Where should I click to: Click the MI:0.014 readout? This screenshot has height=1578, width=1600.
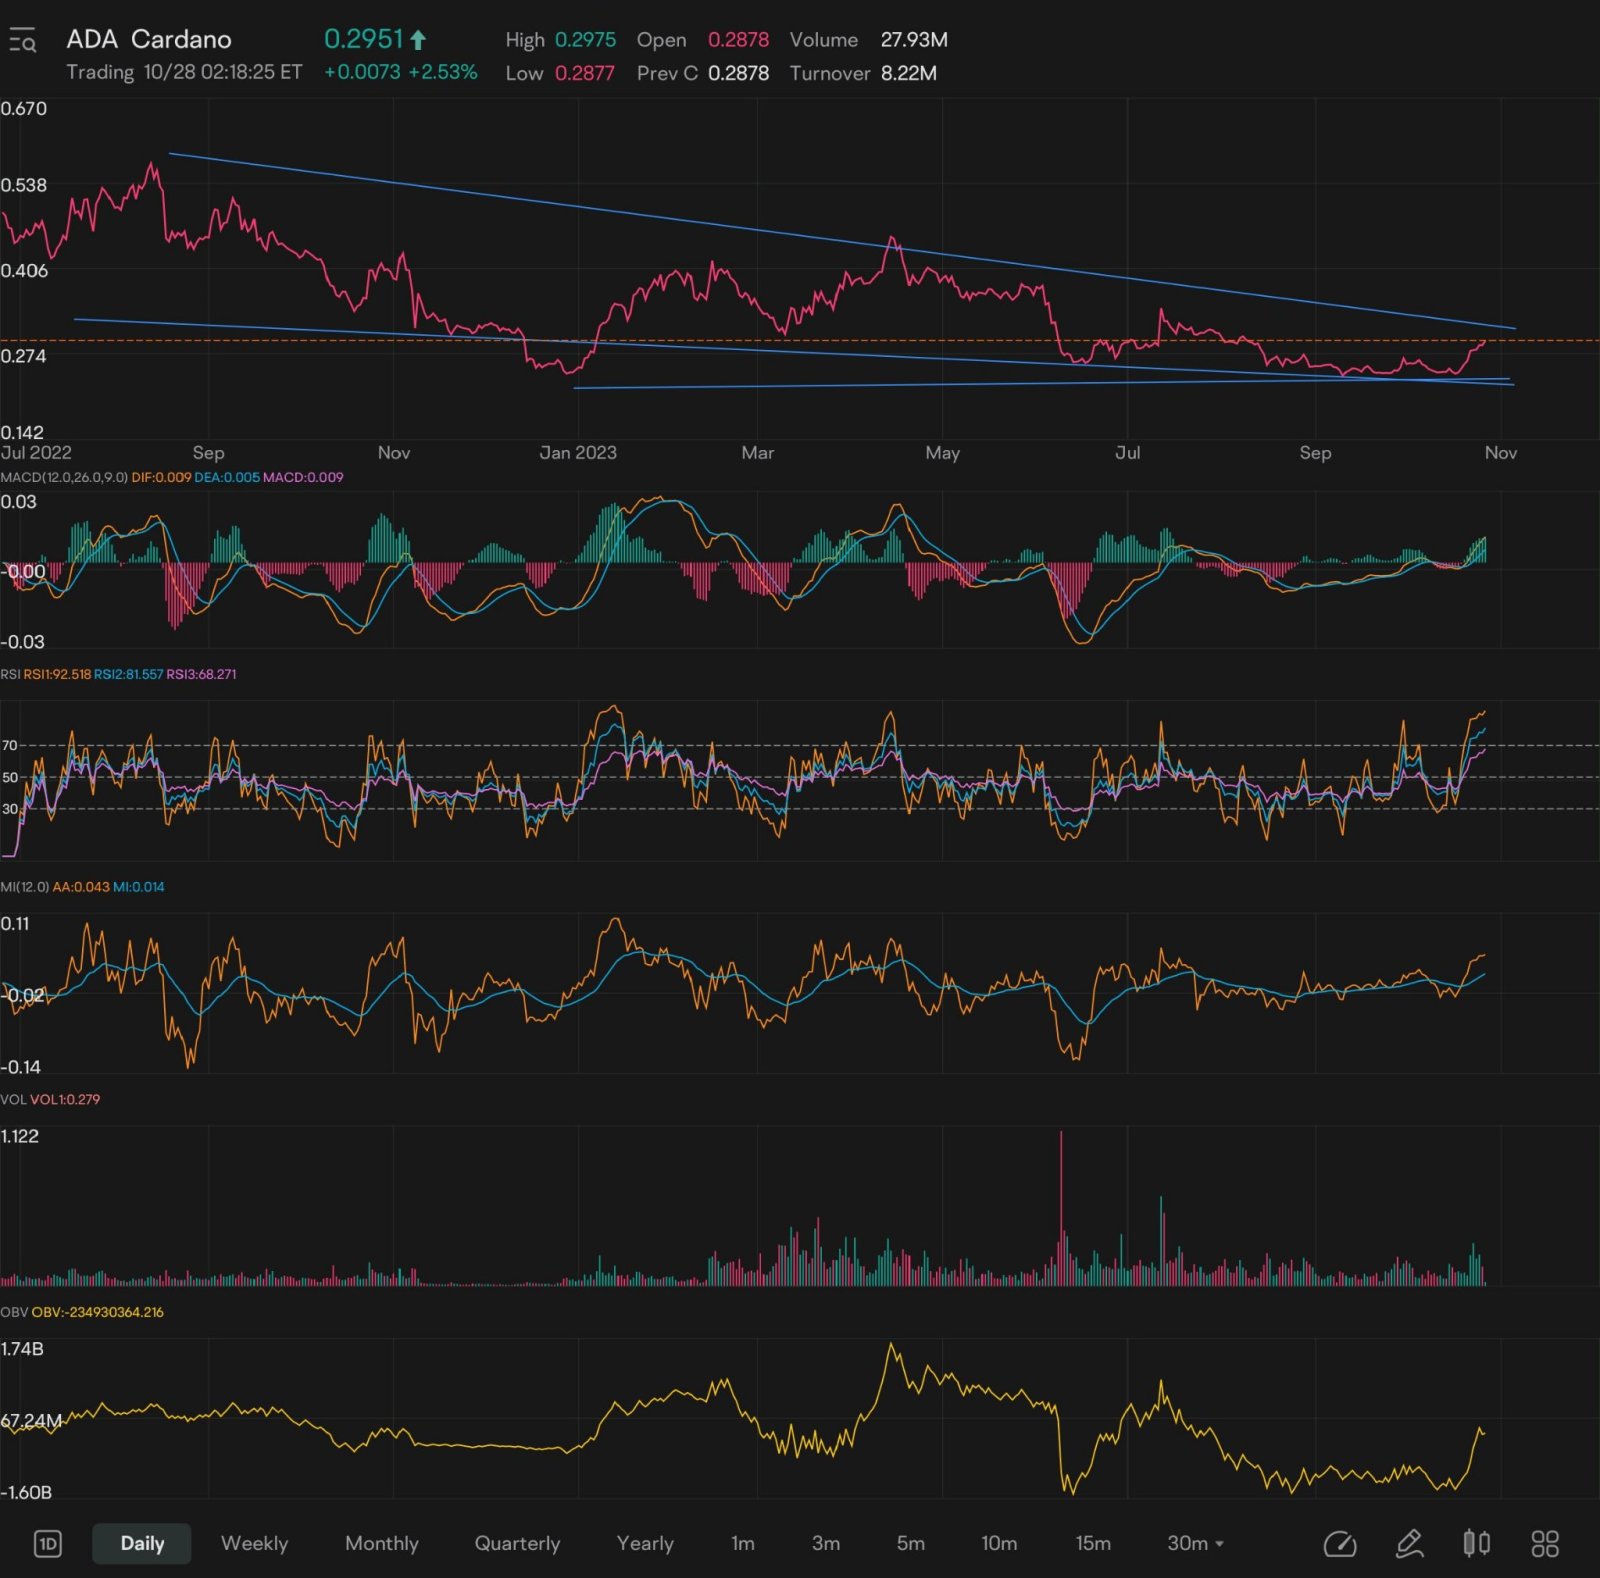(138, 887)
